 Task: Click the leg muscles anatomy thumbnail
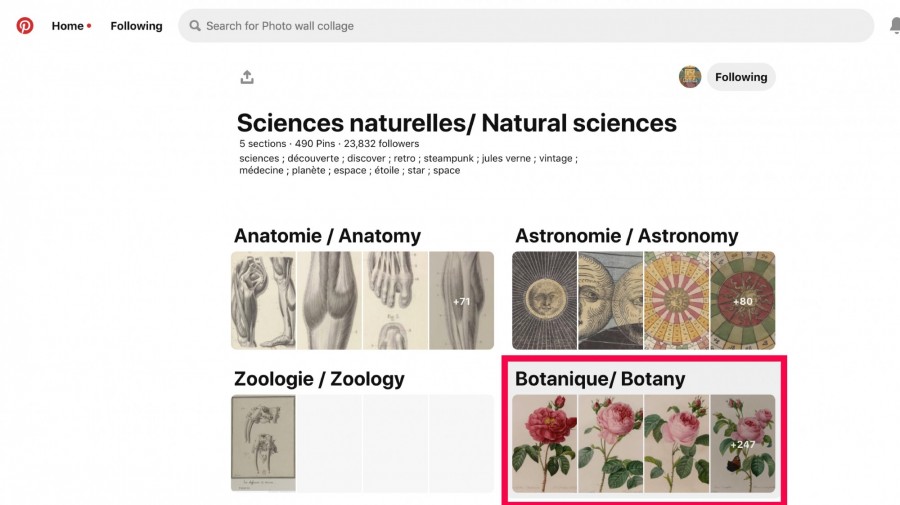coord(263,301)
